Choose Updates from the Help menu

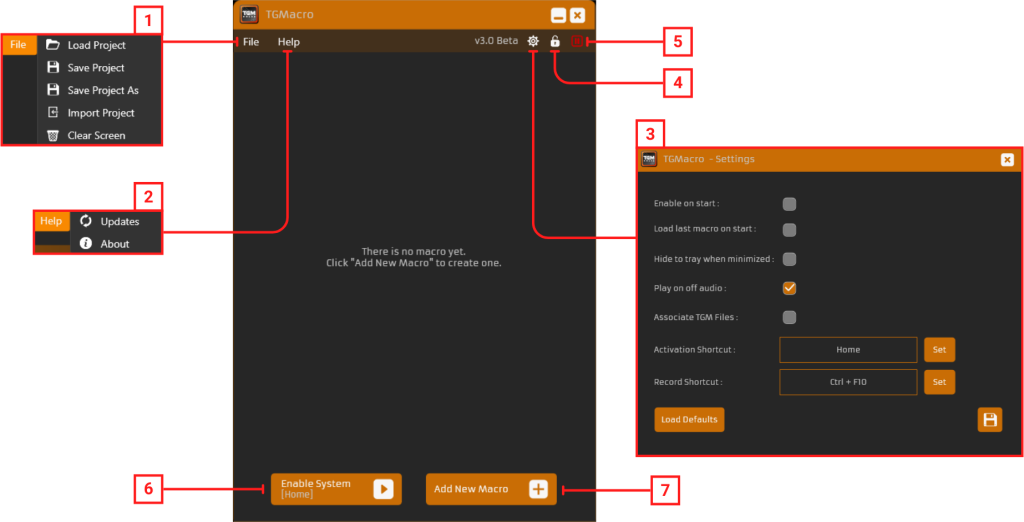(x=119, y=221)
